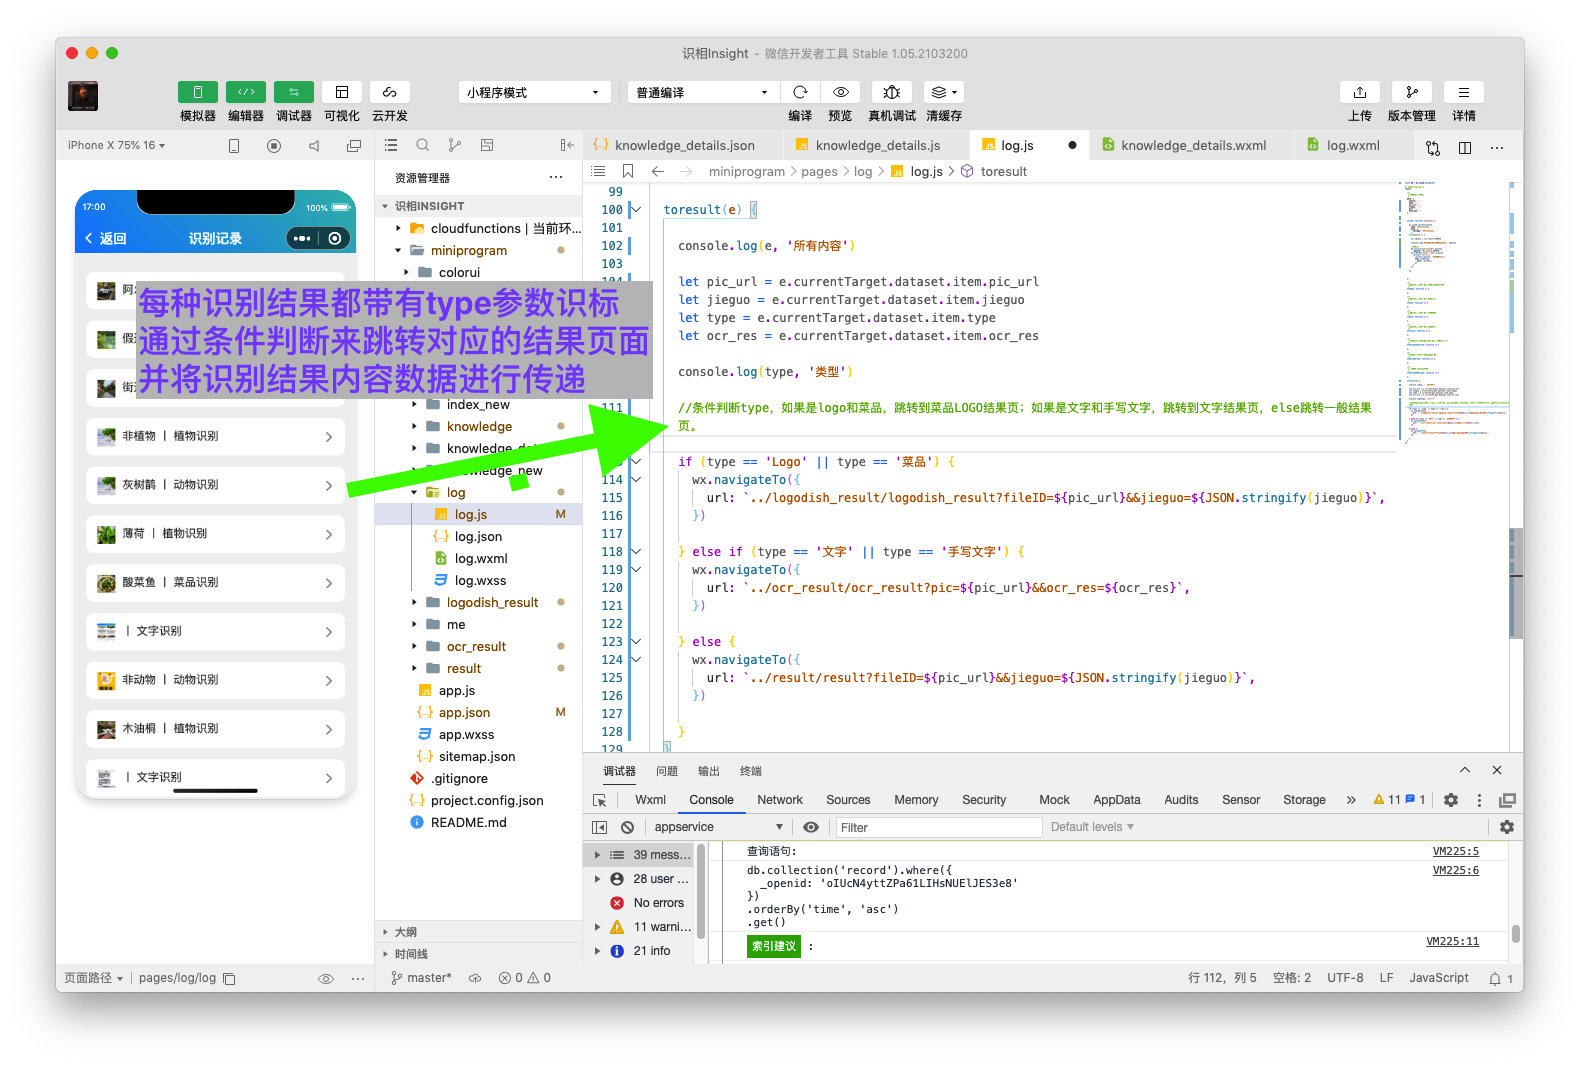Open the AppData devtools tab
This screenshot has width=1580, height=1066.
pos(1117,799)
